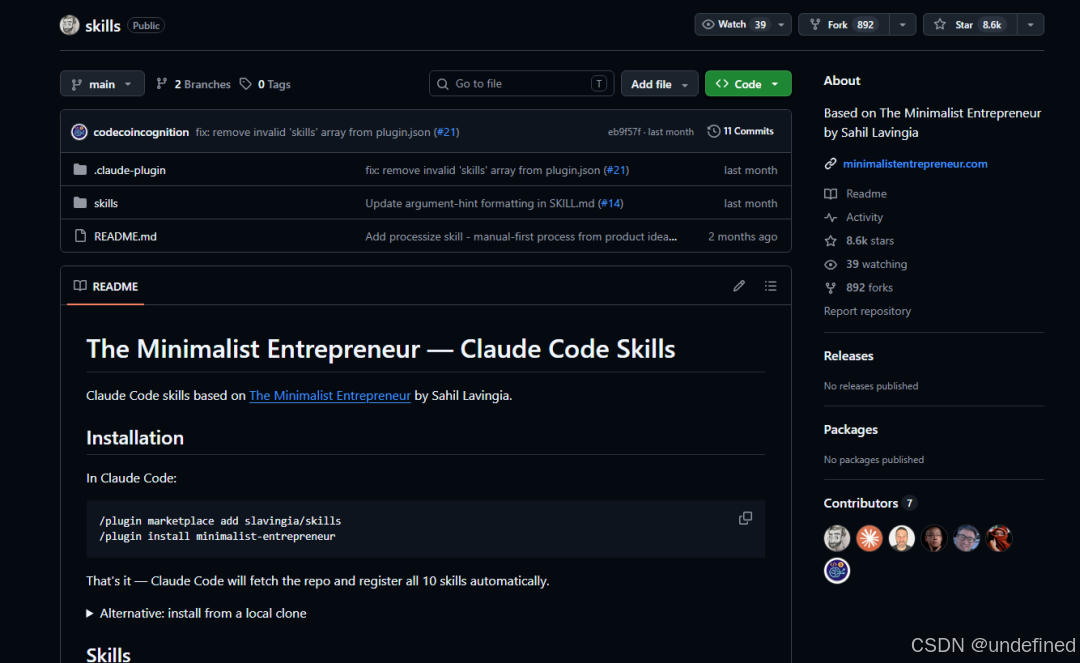Open the .claude-plugin folder
1080x663 pixels.
pos(130,170)
